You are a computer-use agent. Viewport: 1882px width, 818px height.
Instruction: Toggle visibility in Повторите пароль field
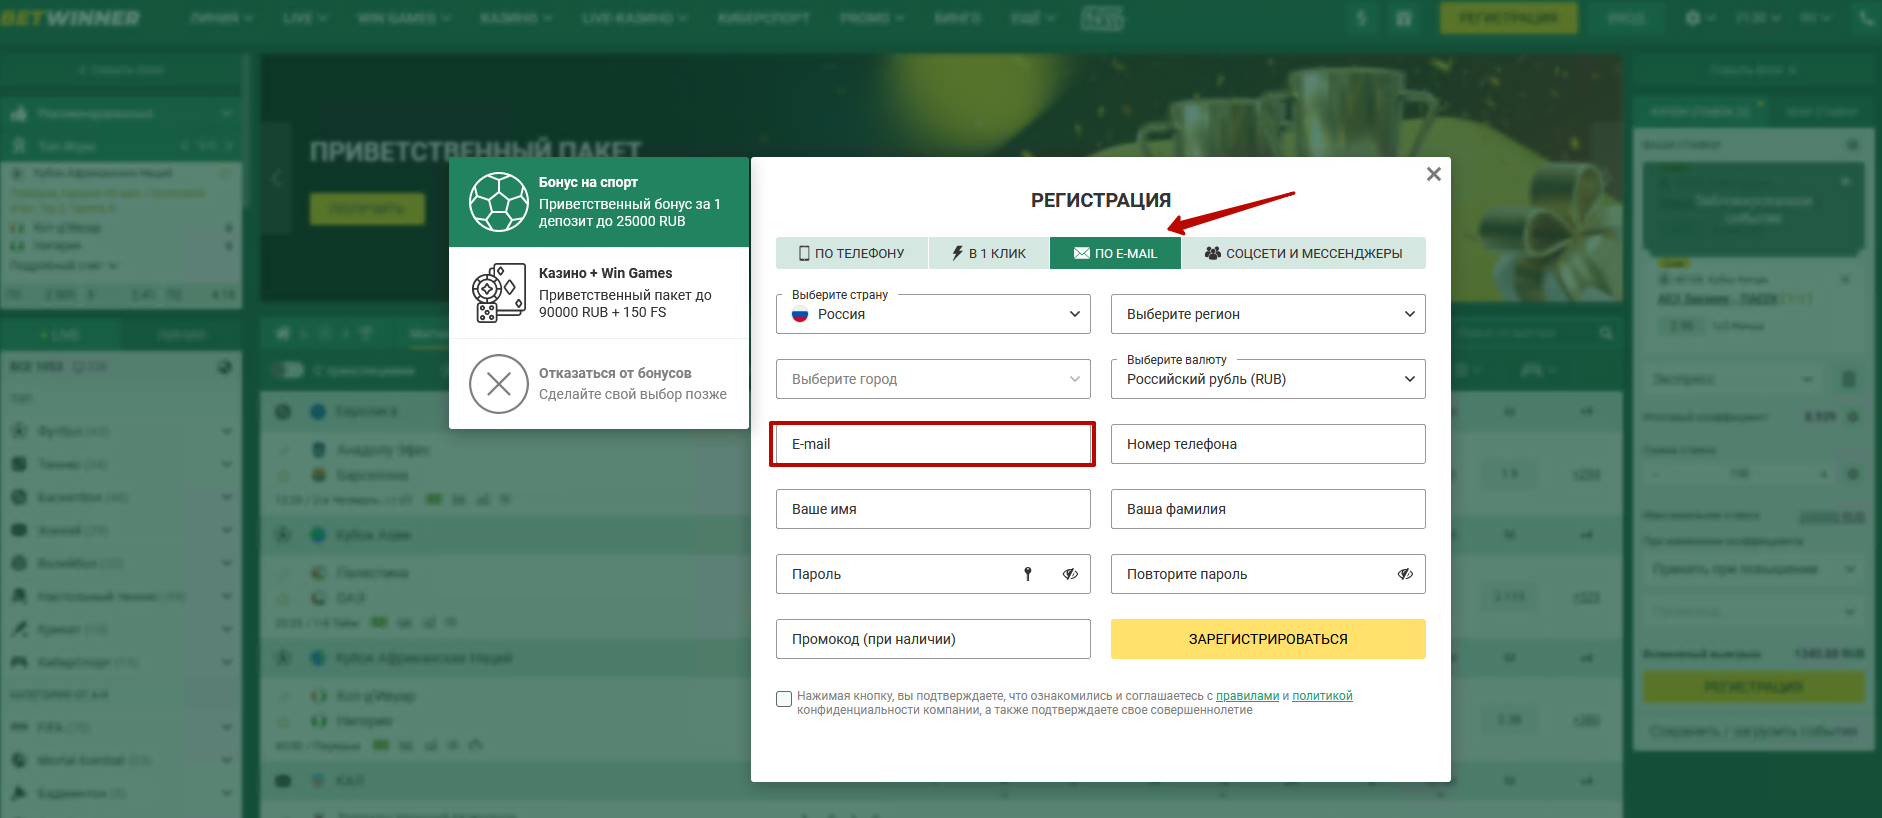[1405, 574]
